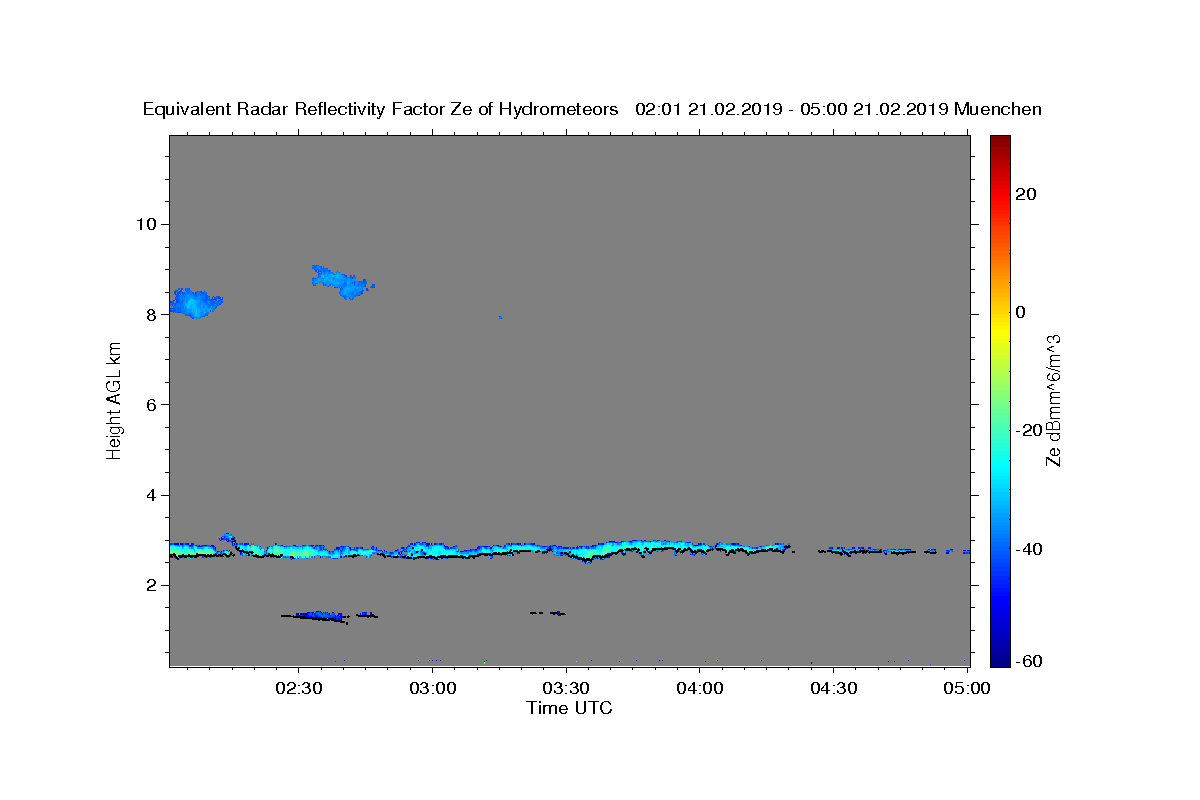Click the colorbar tick label 20
Viewport: 1200px width, 800px height.
coord(1027,194)
